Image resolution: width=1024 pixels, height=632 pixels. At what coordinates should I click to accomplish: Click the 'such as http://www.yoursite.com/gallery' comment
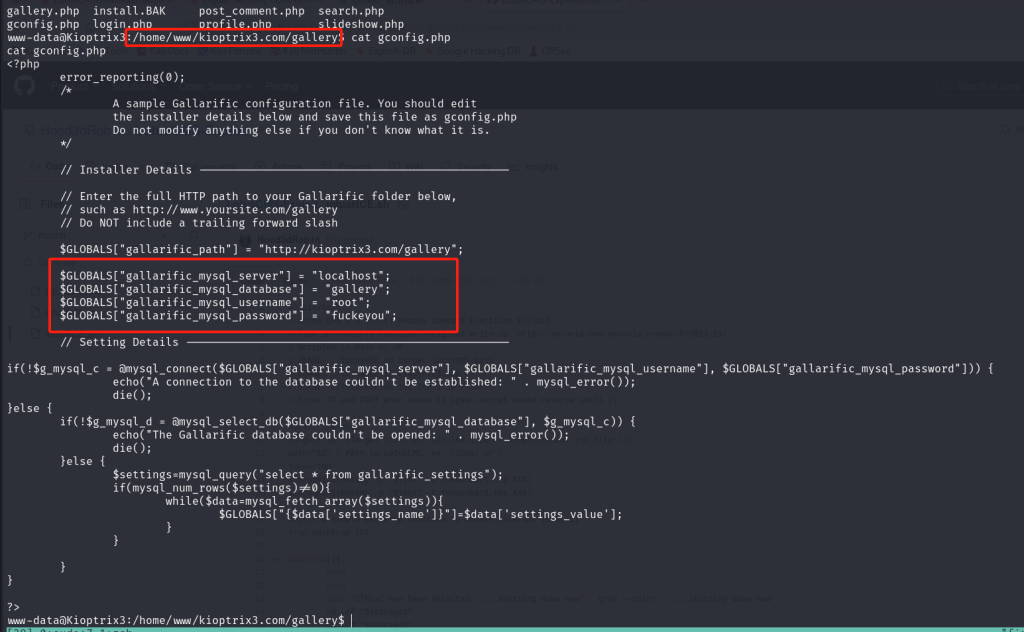coord(199,210)
